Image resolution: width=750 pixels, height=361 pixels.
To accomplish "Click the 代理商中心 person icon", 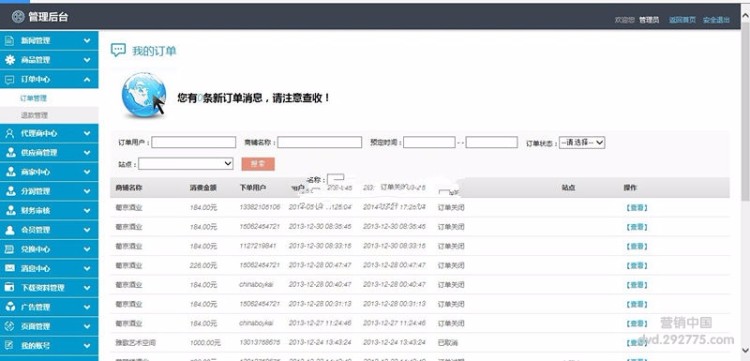I will click(x=10, y=133).
